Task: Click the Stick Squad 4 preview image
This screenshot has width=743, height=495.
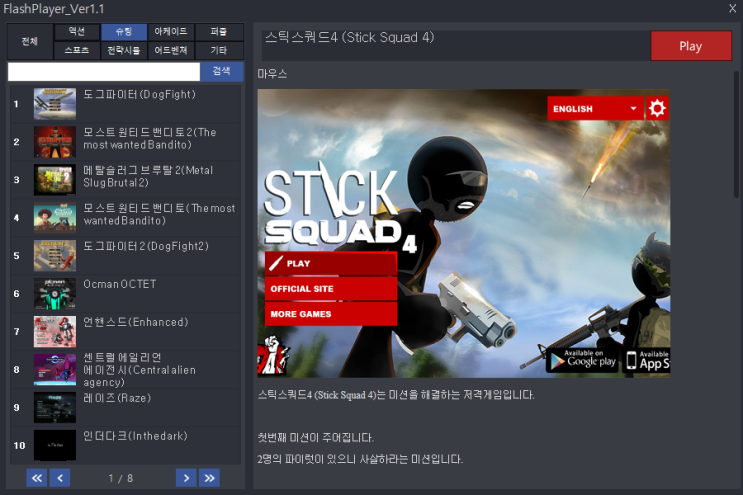Action: point(464,233)
